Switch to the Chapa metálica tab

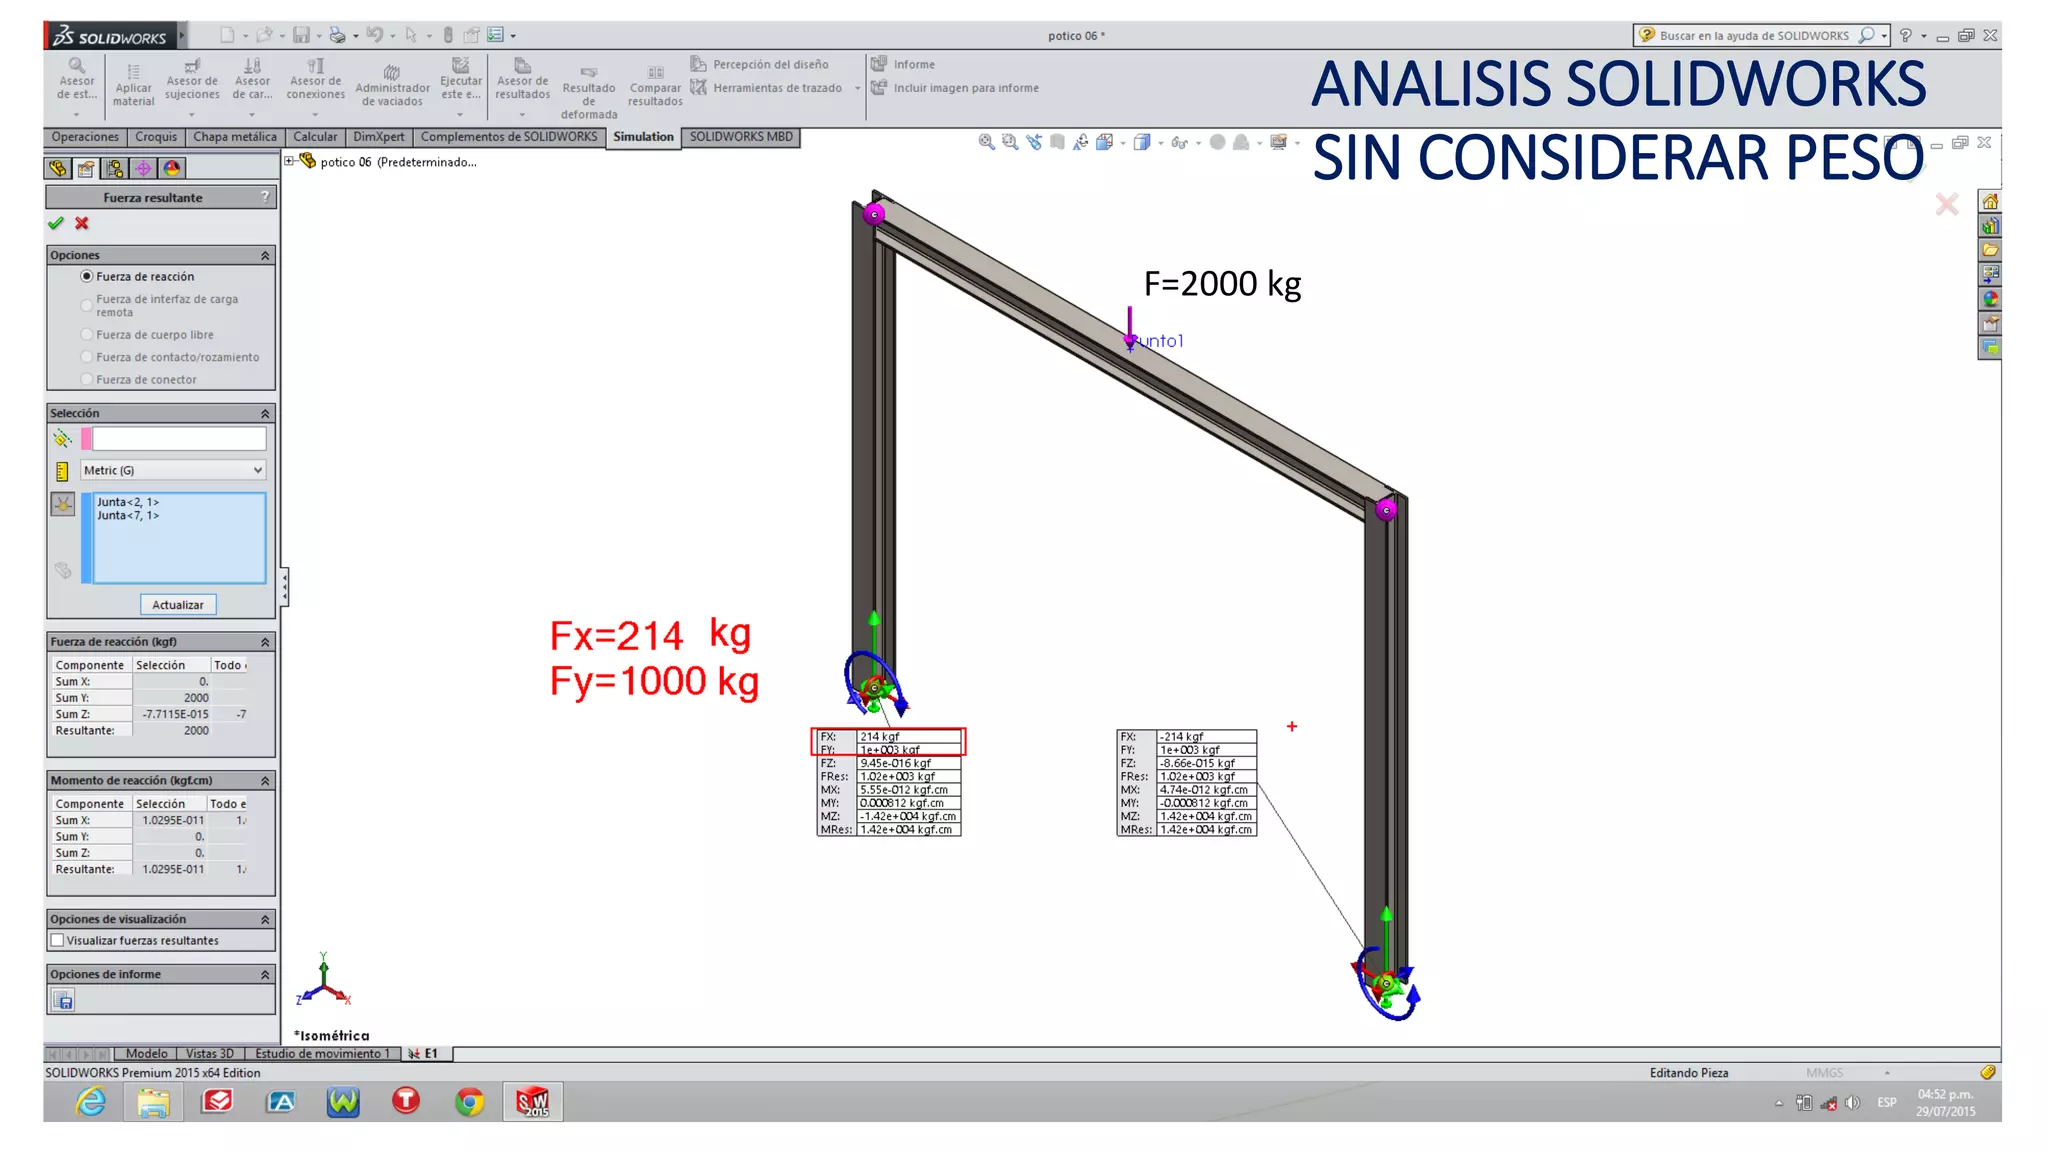pos(235,137)
